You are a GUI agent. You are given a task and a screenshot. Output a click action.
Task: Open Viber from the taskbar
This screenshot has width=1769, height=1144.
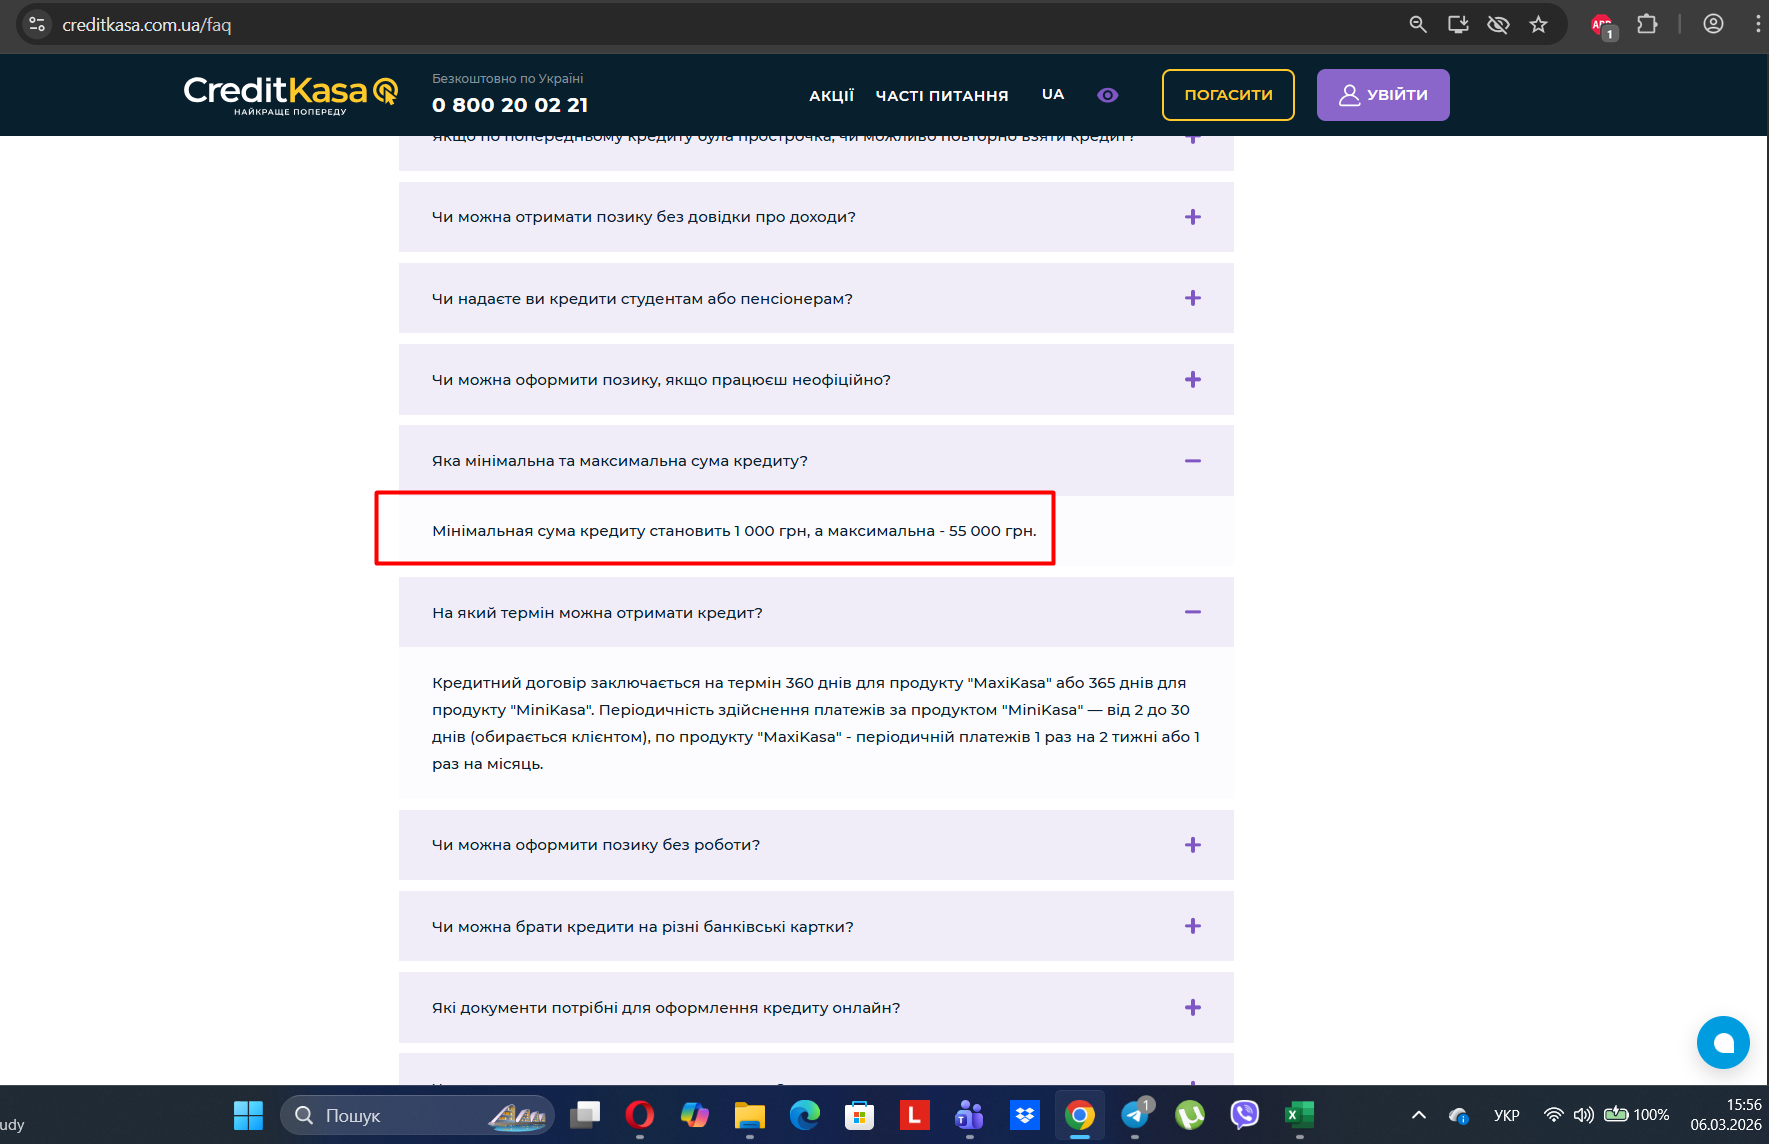[1244, 1114]
